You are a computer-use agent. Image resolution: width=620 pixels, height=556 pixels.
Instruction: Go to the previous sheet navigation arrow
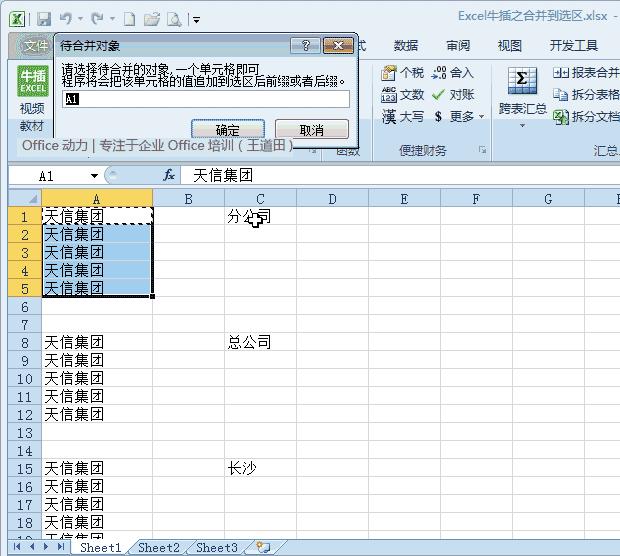(32, 547)
